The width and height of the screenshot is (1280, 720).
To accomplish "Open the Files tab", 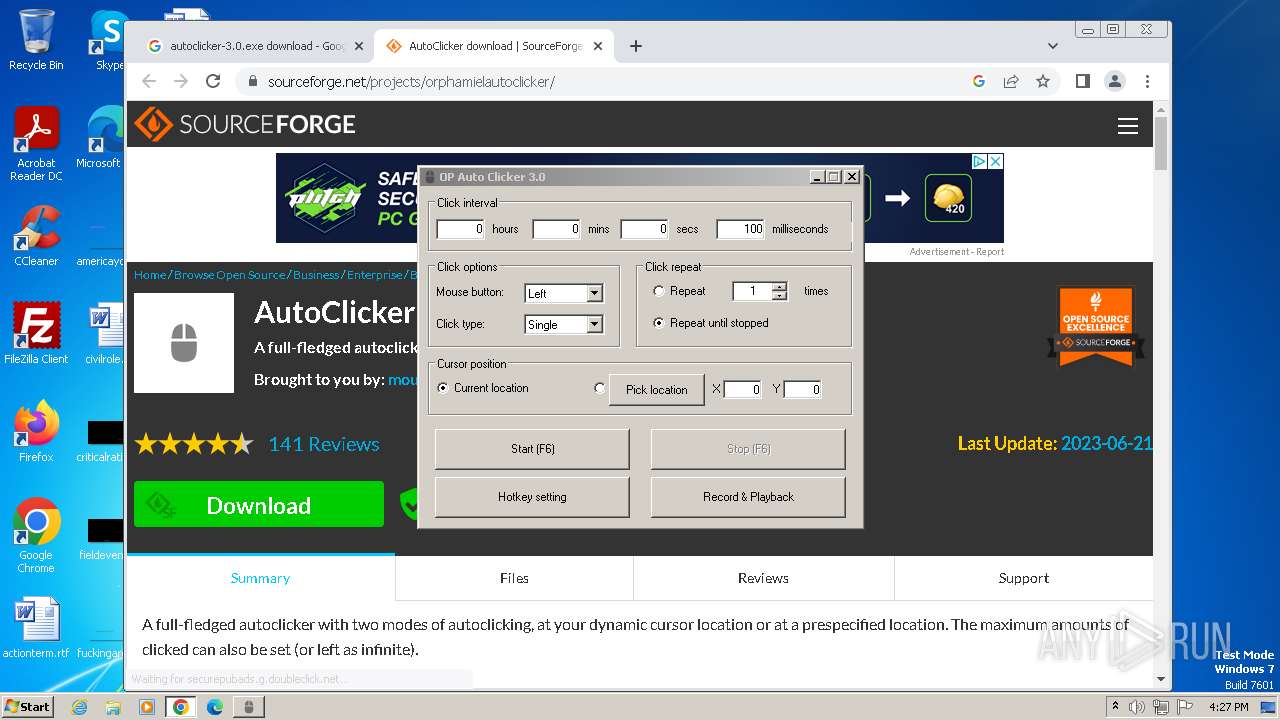I will pyautogui.click(x=514, y=578).
